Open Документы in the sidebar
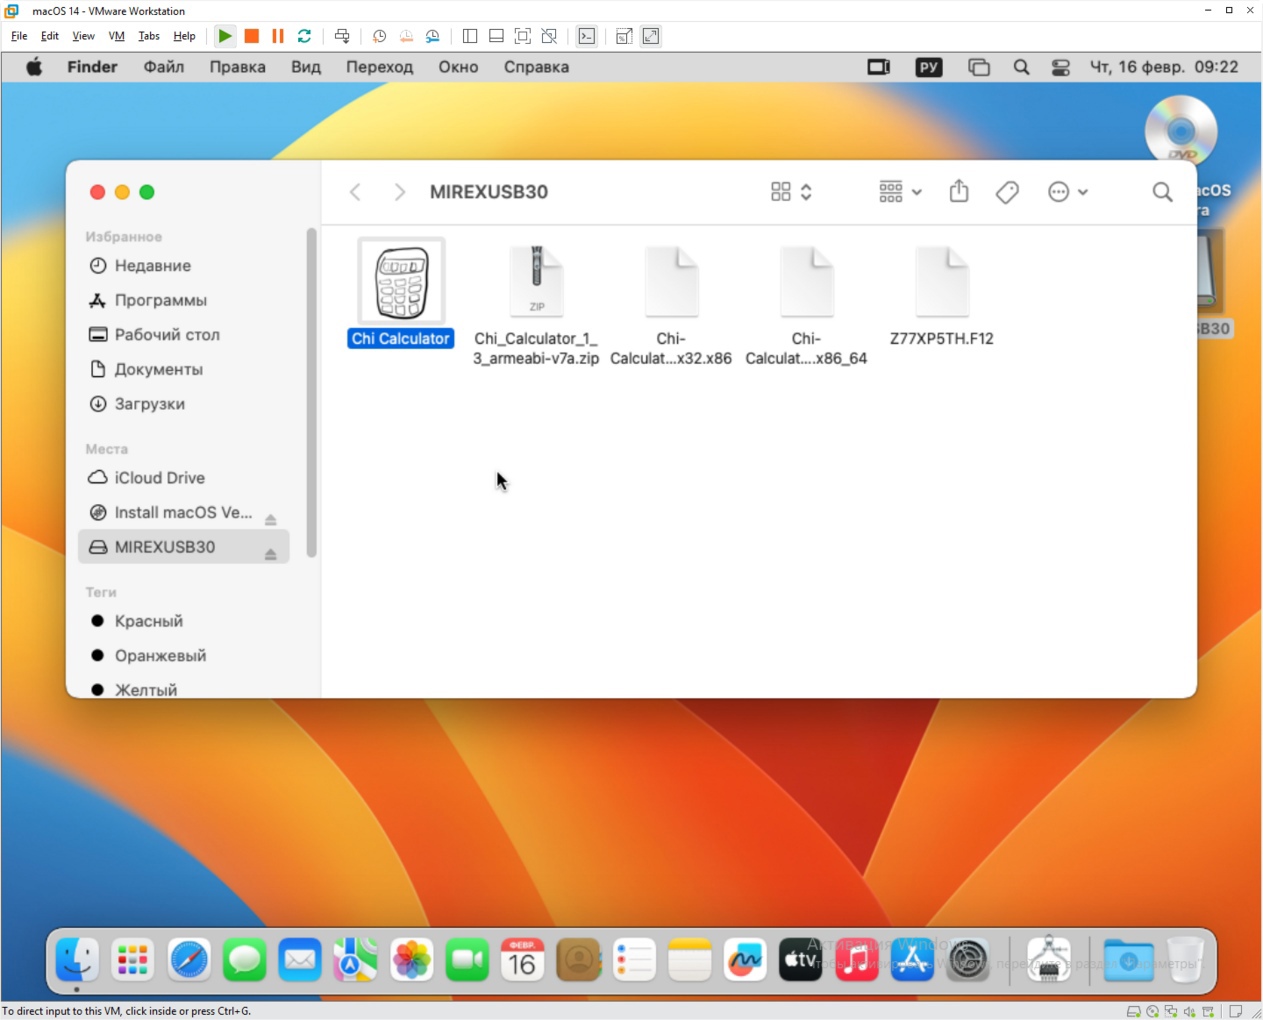This screenshot has width=1263, height=1020. tap(158, 369)
